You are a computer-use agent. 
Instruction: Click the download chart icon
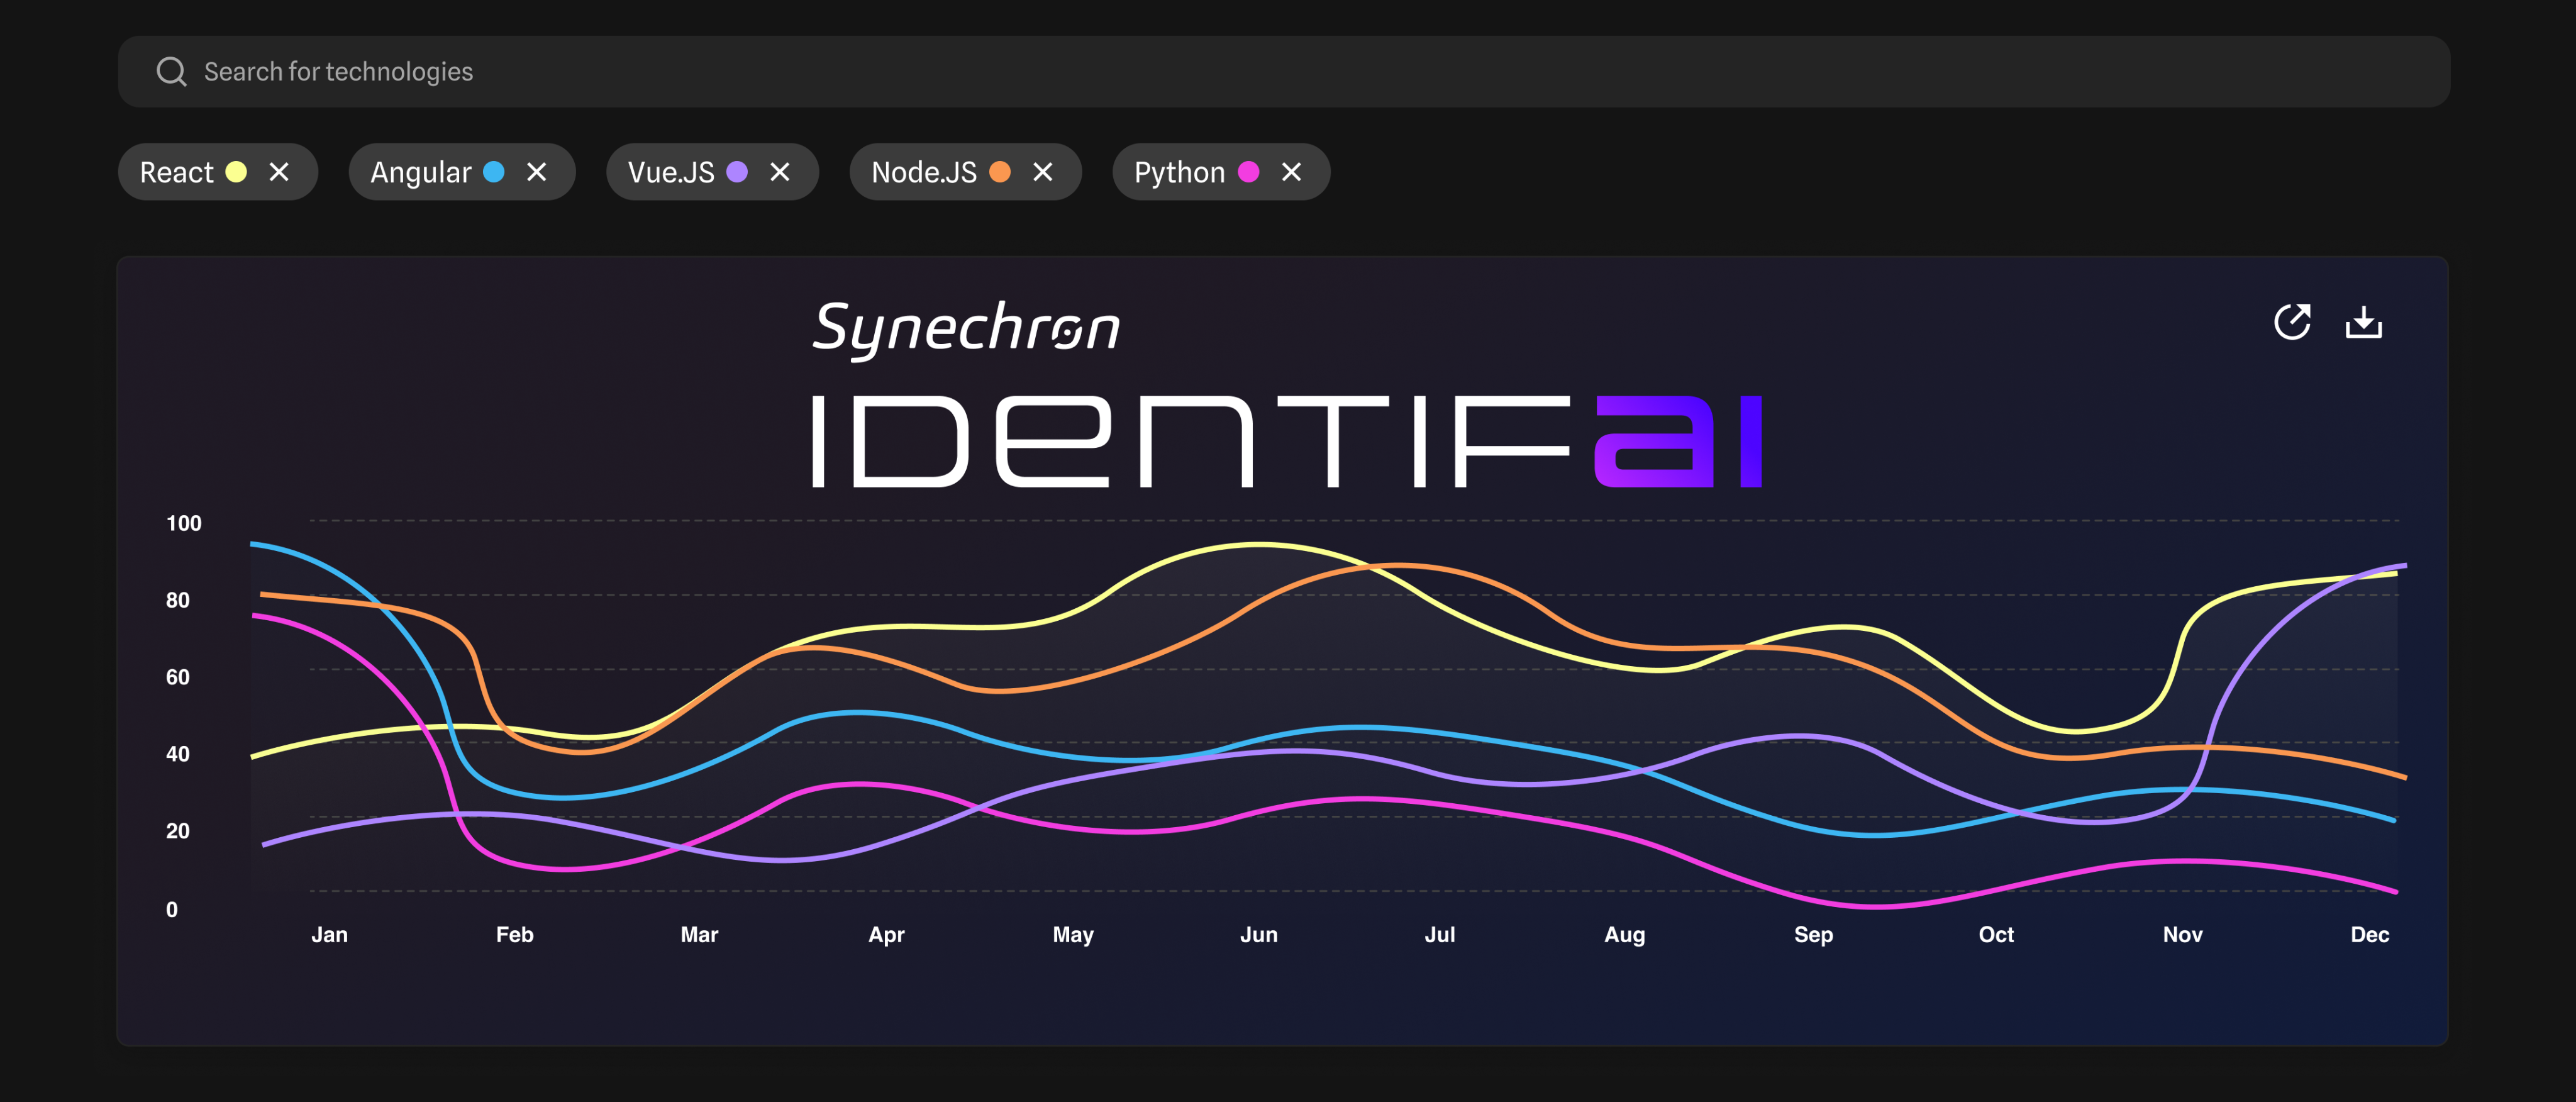(2364, 322)
